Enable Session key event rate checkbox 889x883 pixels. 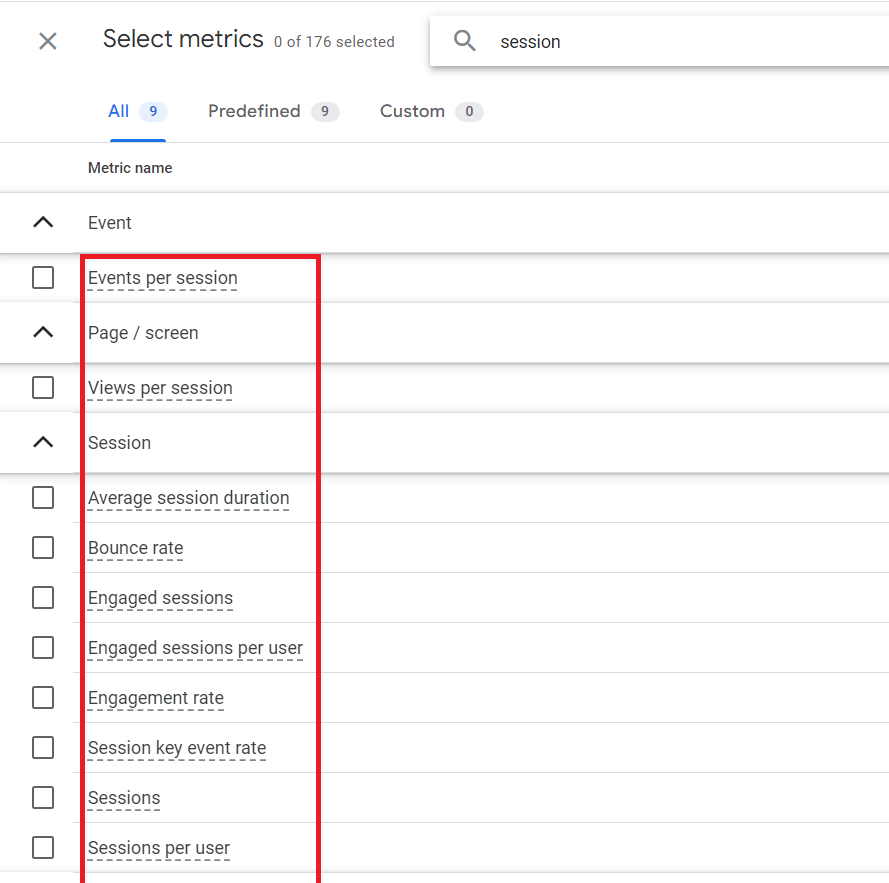[43, 747]
